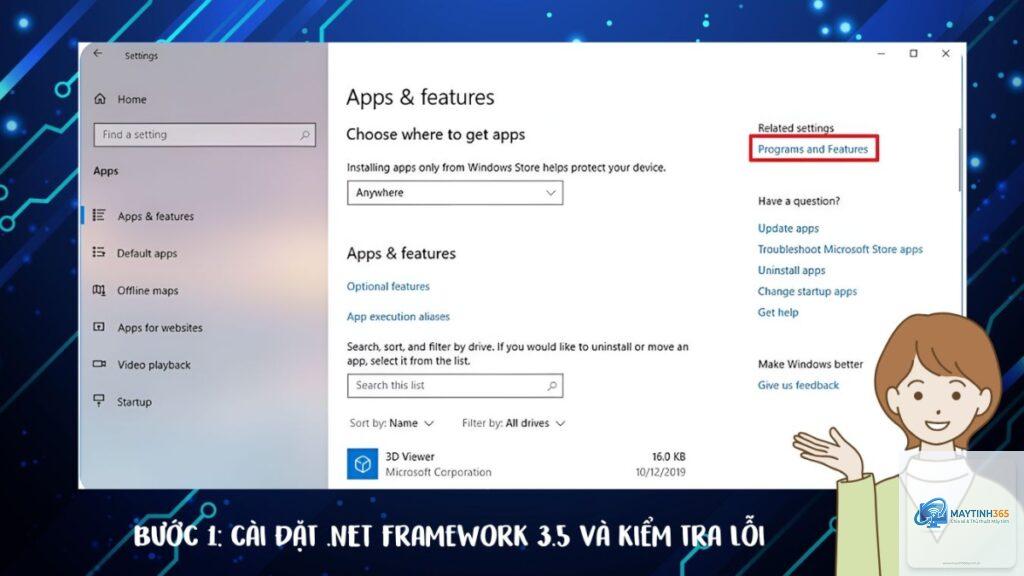The image size is (1024, 576).
Task: Click the Startup icon in sidebar
Action: 99,400
